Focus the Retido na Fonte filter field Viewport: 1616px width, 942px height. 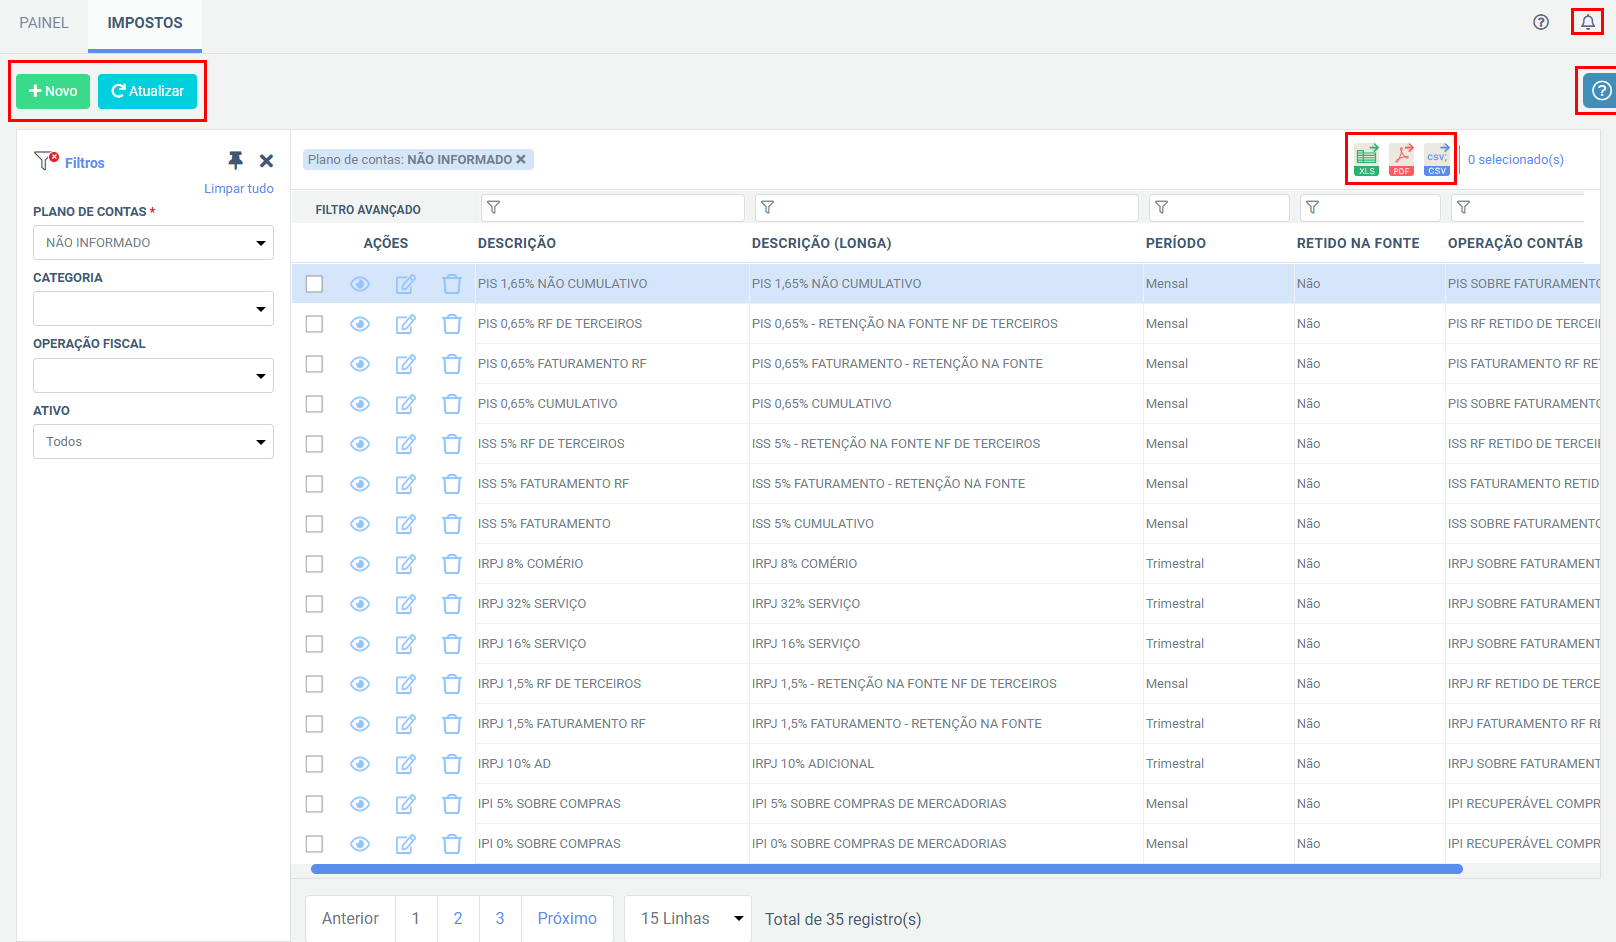click(x=1370, y=207)
